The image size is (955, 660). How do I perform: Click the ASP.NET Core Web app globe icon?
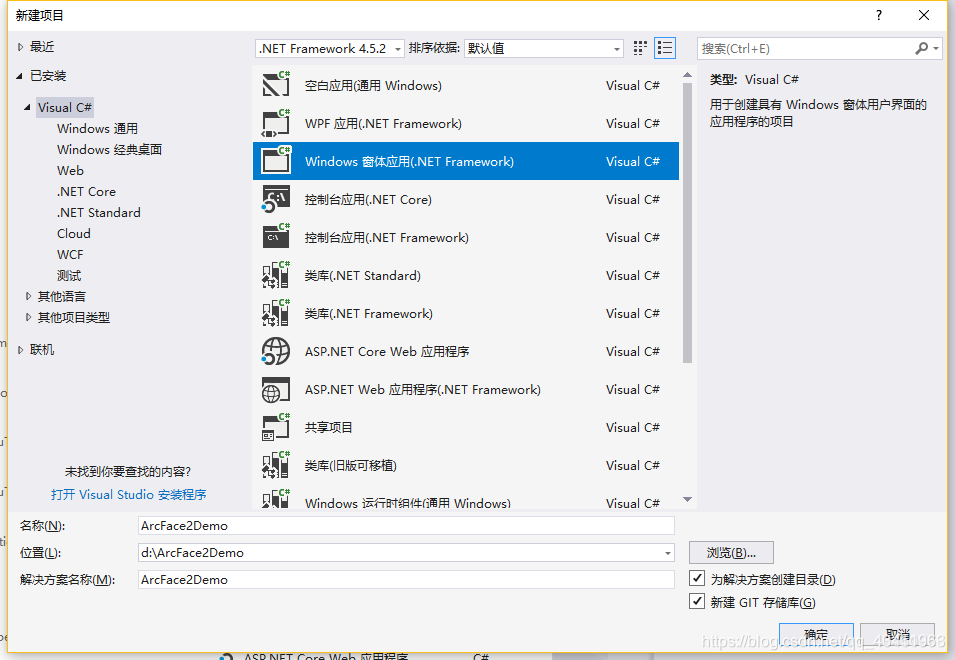point(276,351)
